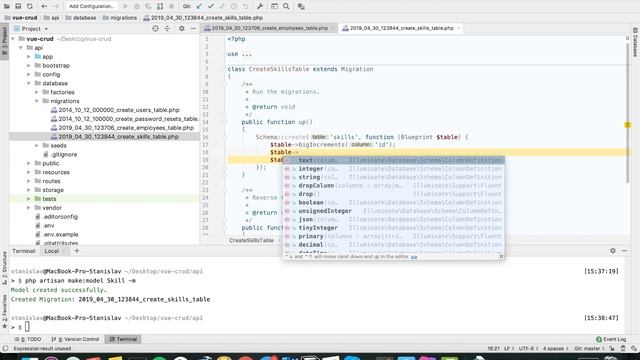Expand the resources folder in tree
This screenshot has width=640, height=360.
pyautogui.click(x=29, y=172)
